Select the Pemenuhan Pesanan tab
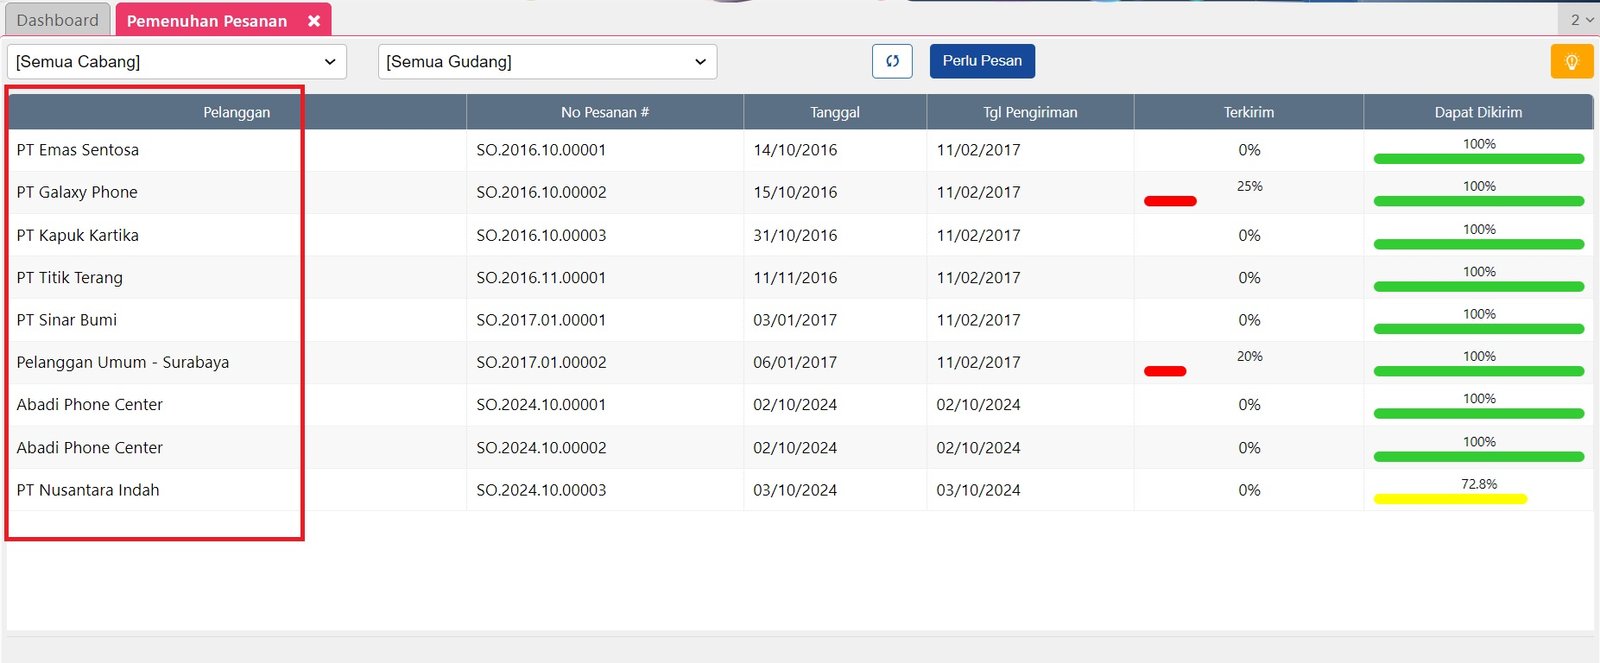Screen dimensions: 1600x663 (206, 21)
